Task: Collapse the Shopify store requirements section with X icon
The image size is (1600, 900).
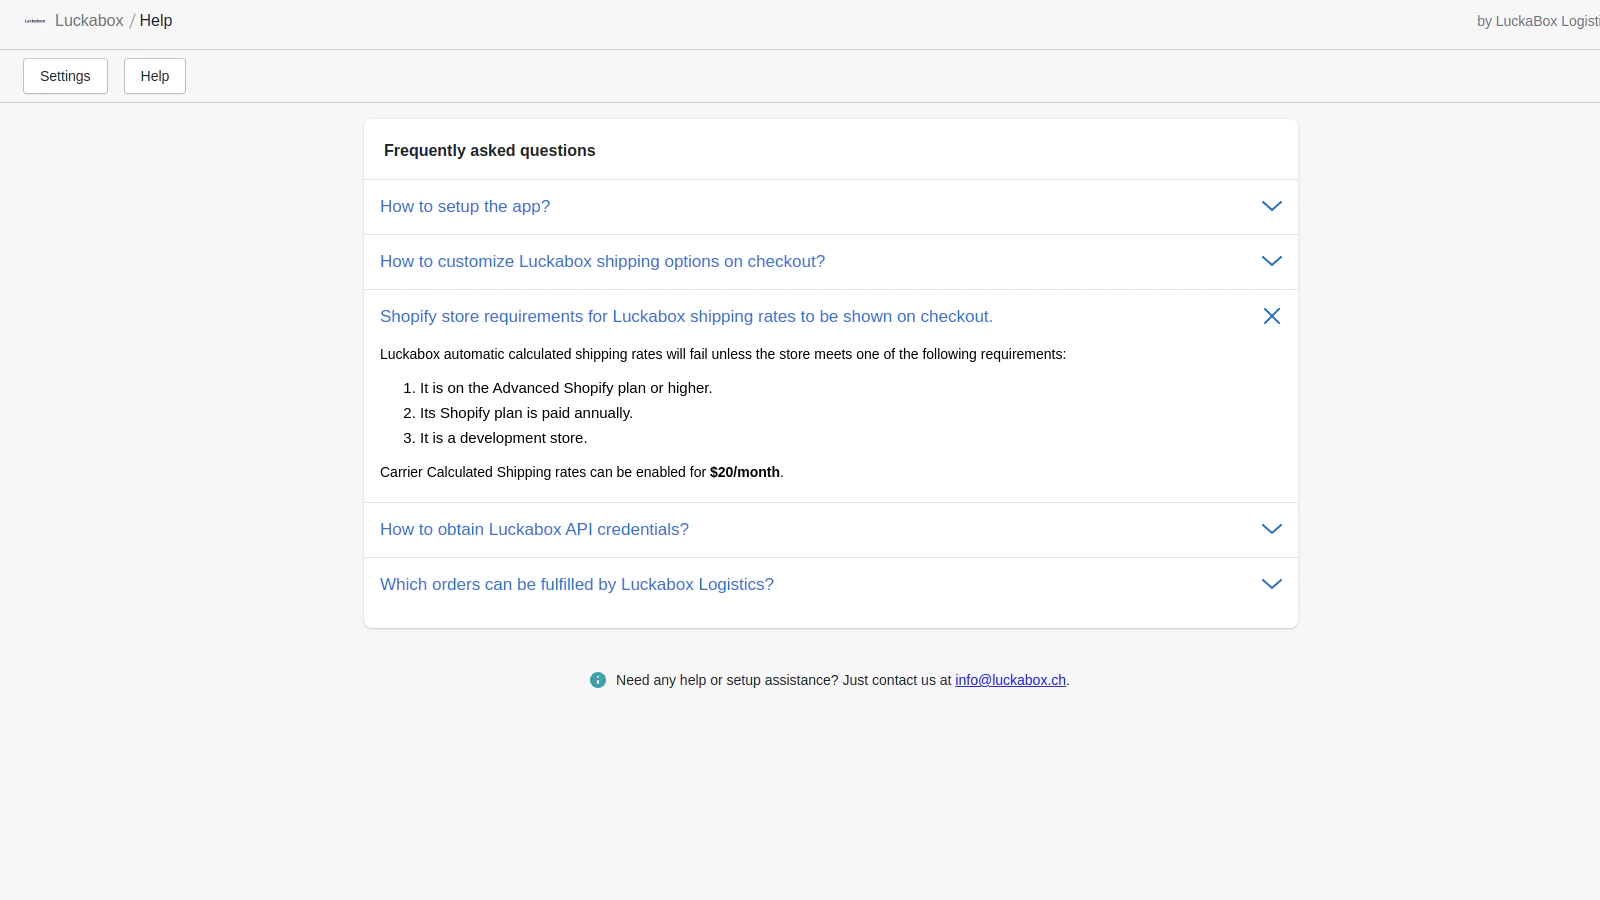Action: coord(1272,316)
